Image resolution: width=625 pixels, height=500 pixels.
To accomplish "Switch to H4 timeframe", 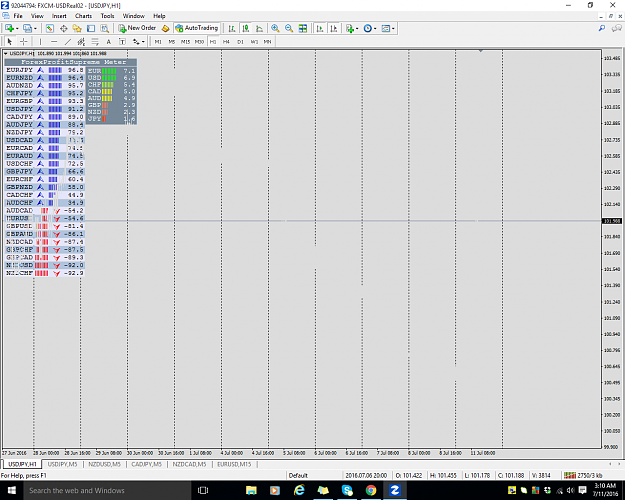I will (x=226, y=41).
